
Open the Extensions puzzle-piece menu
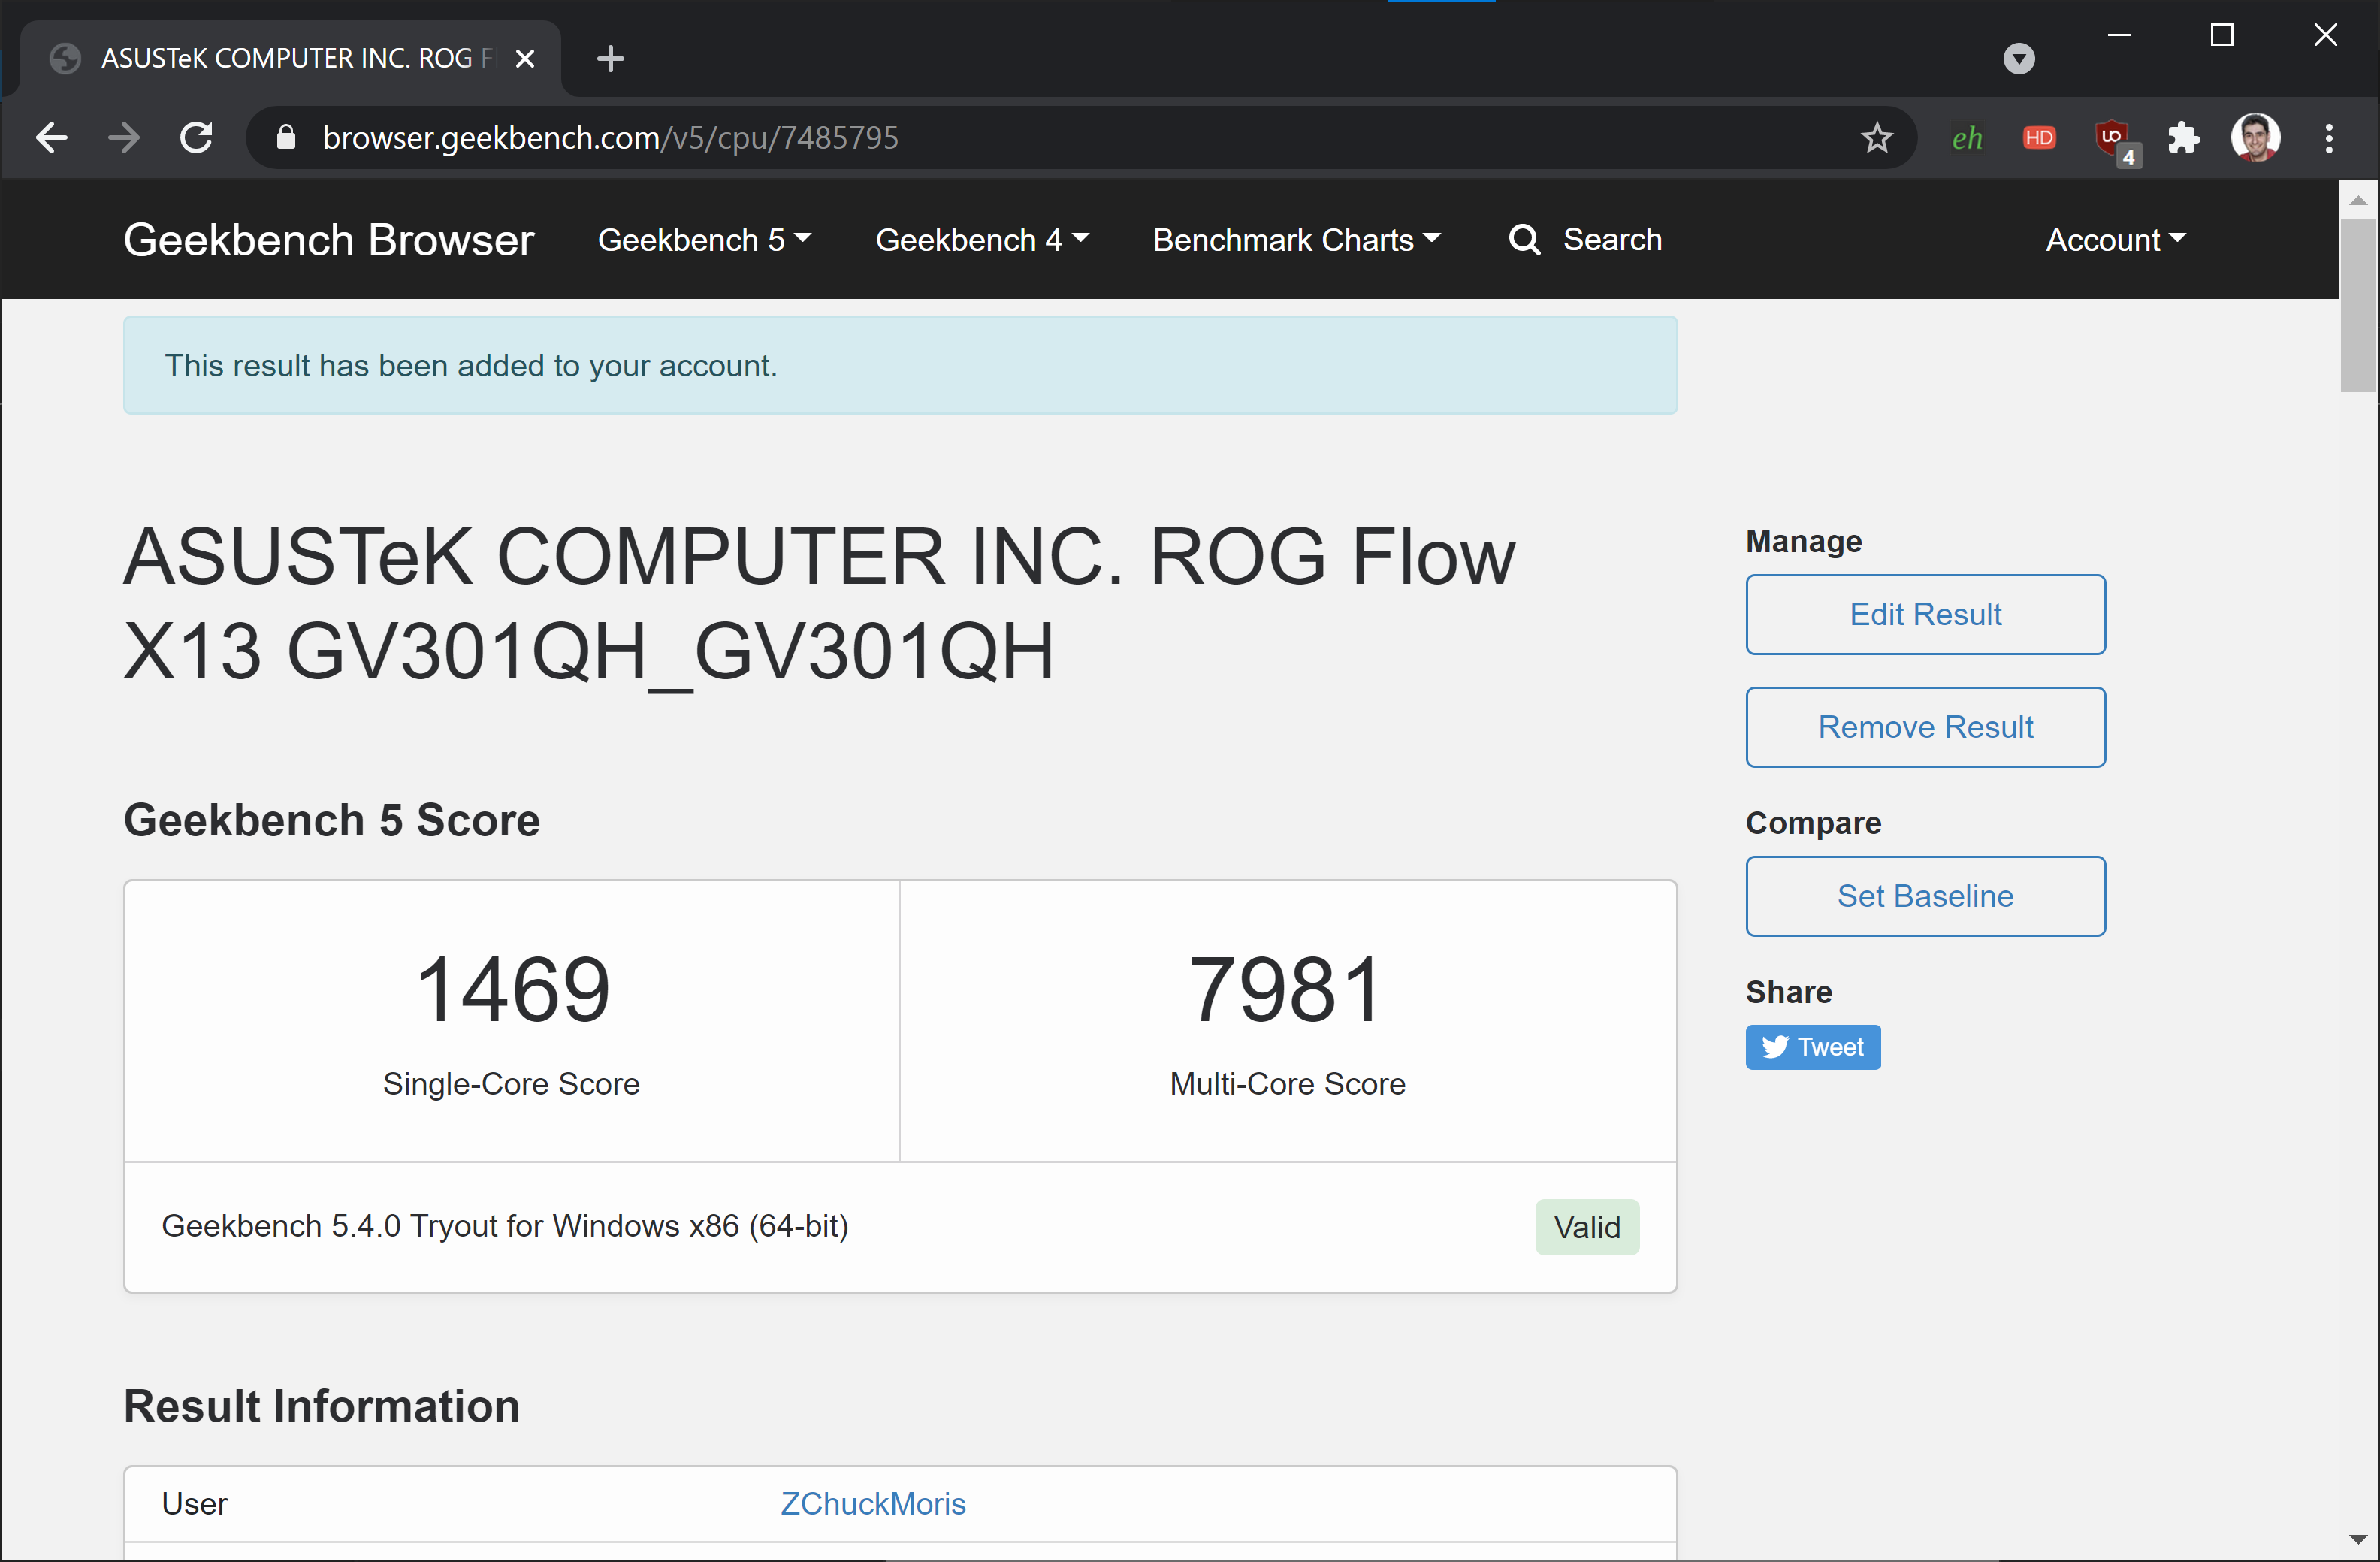[2183, 137]
